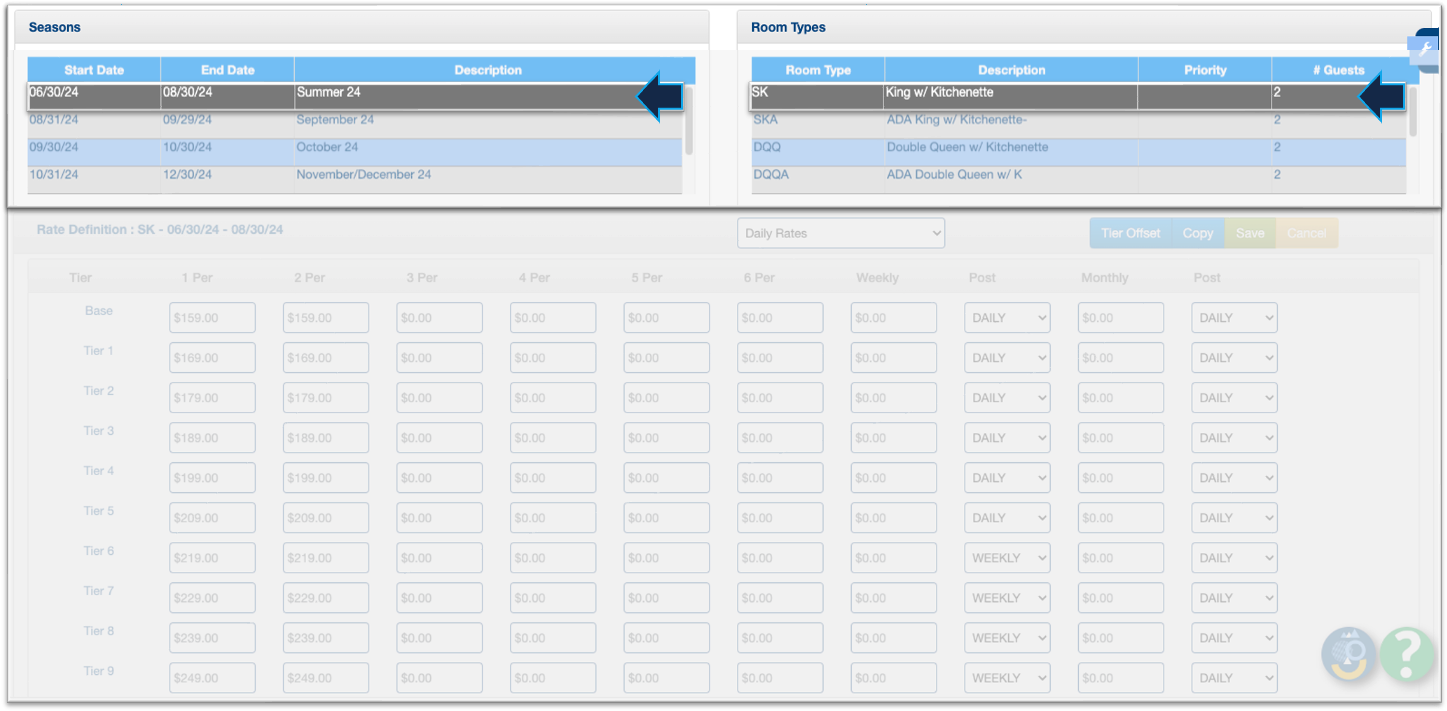Choose the Double Queen w/ Kitchenette room type

click(967, 147)
